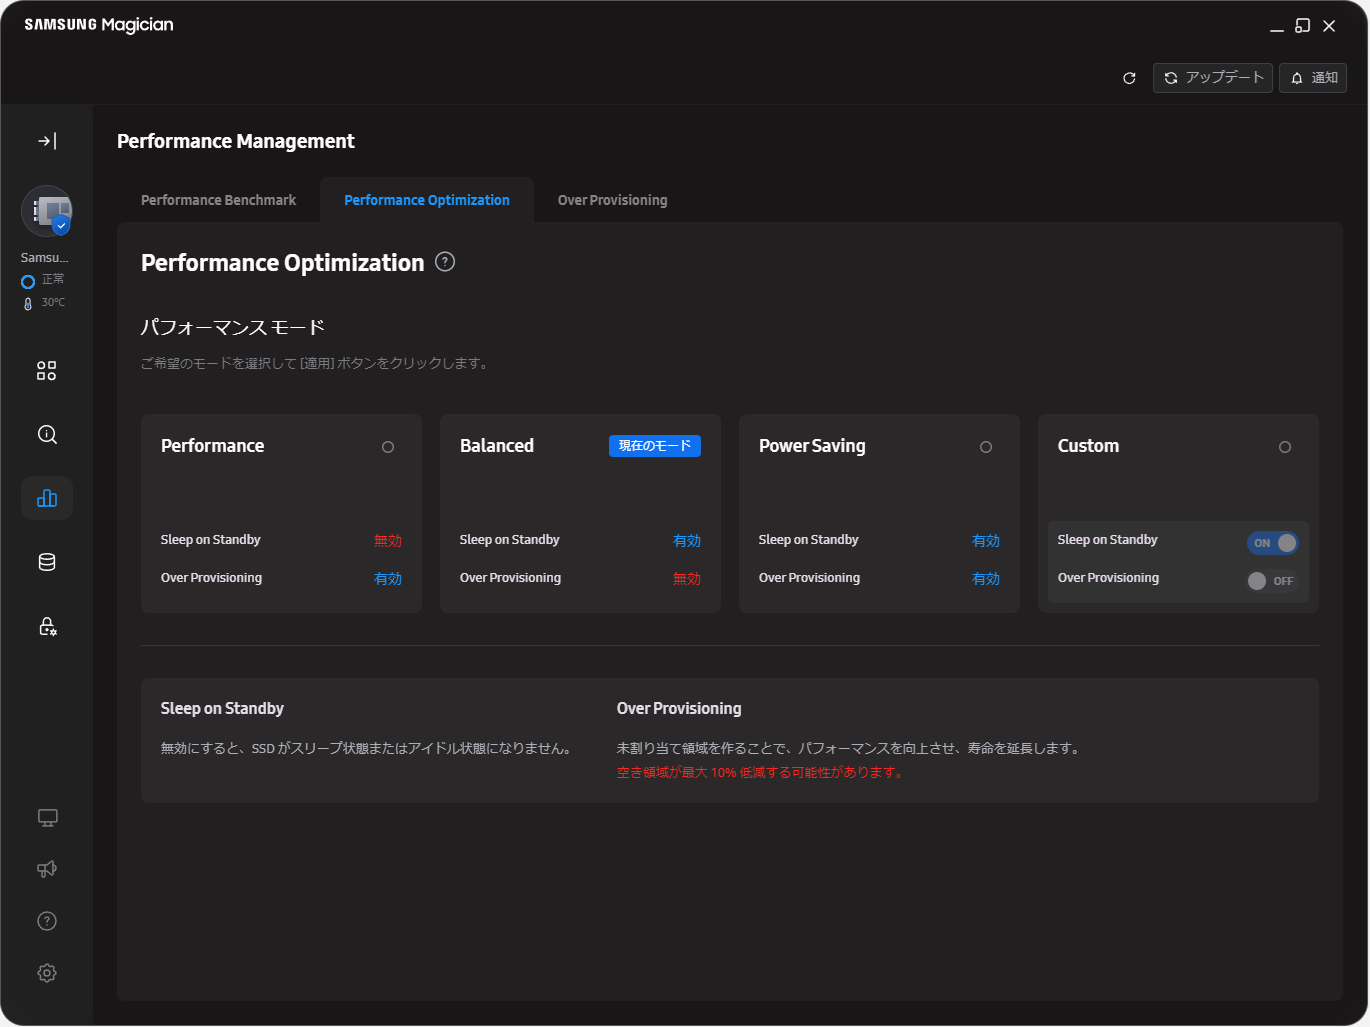Open app Settings via gear icon
Image resolution: width=1370 pixels, height=1027 pixels.
tap(46, 972)
